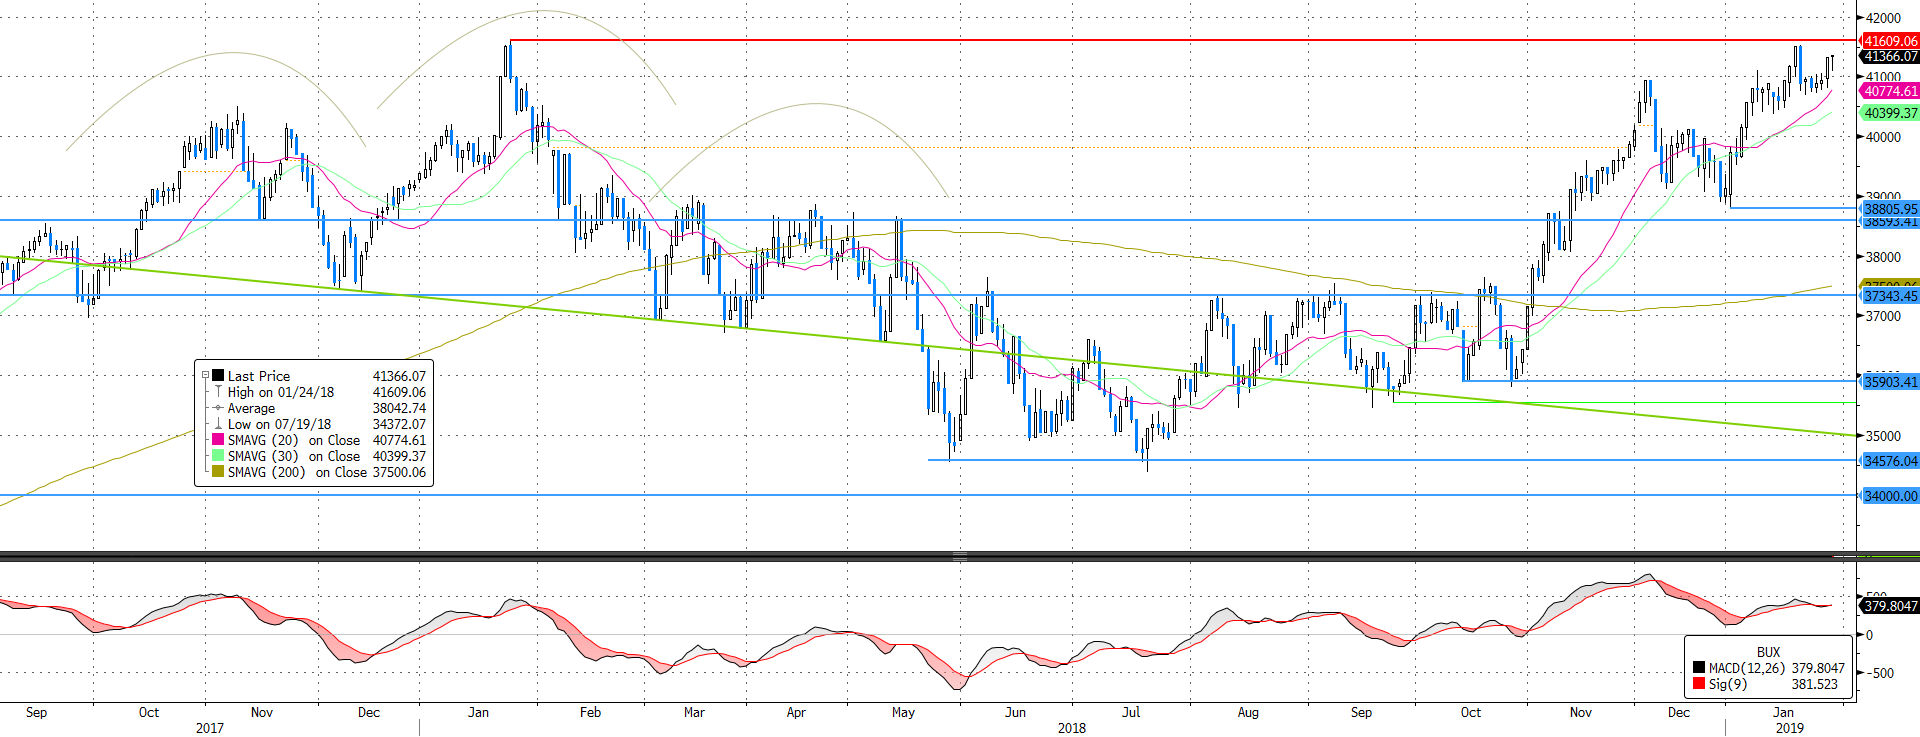This screenshot has height=737, width=1920.
Task: Click the 2018 year label on time axis
Action: pos(1072,728)
